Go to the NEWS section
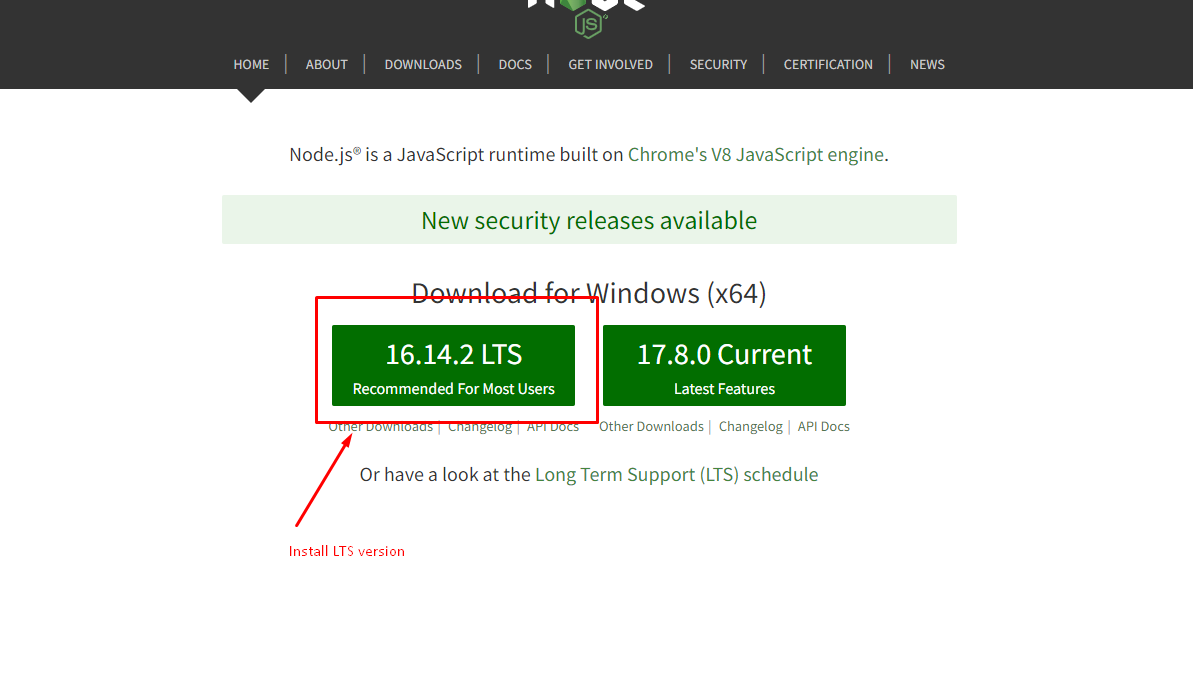The width and height of the screenshot is (1193, 699). click(927, 65)
